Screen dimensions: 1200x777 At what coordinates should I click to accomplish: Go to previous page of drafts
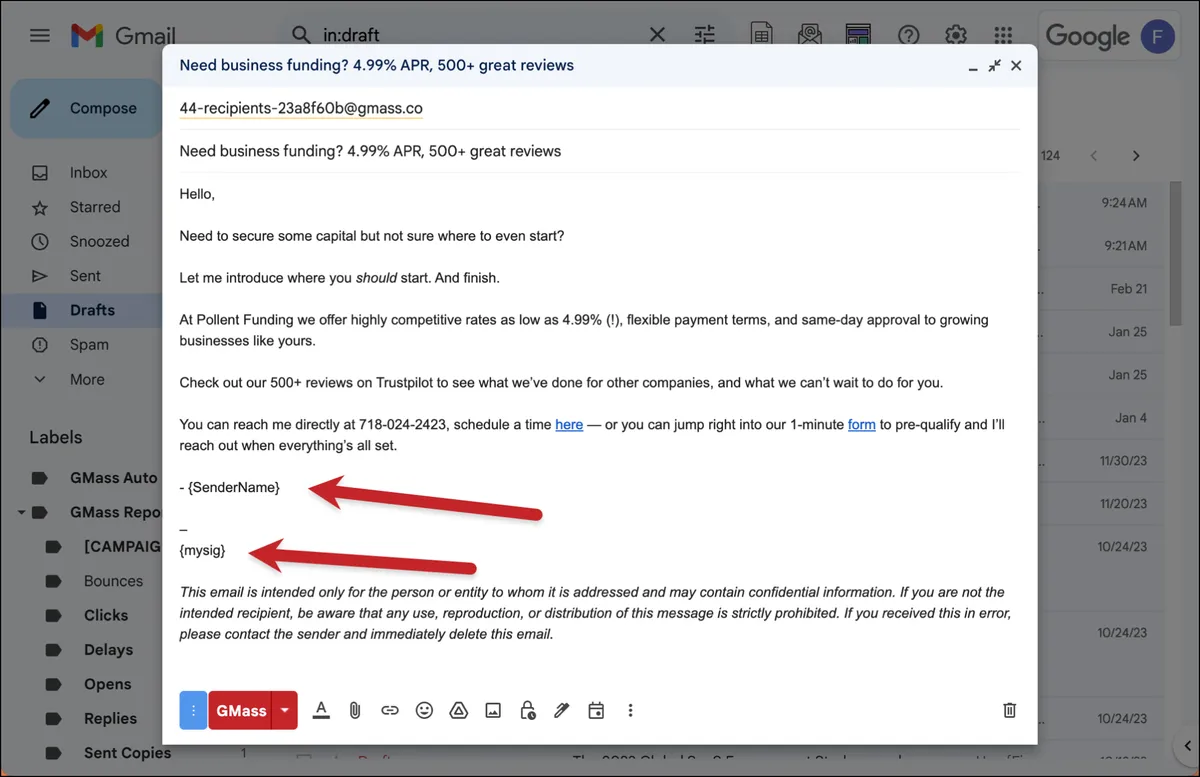coord(1094,156)
